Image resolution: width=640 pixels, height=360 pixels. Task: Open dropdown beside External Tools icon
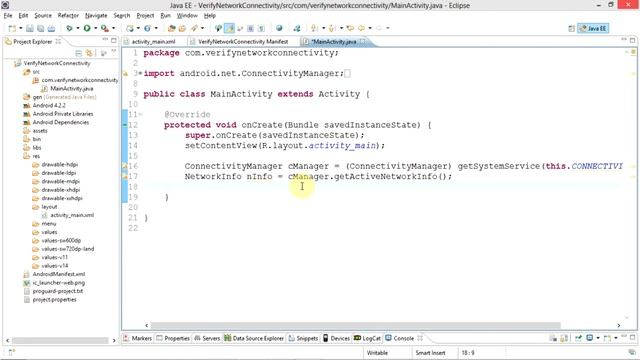point(113,28)
